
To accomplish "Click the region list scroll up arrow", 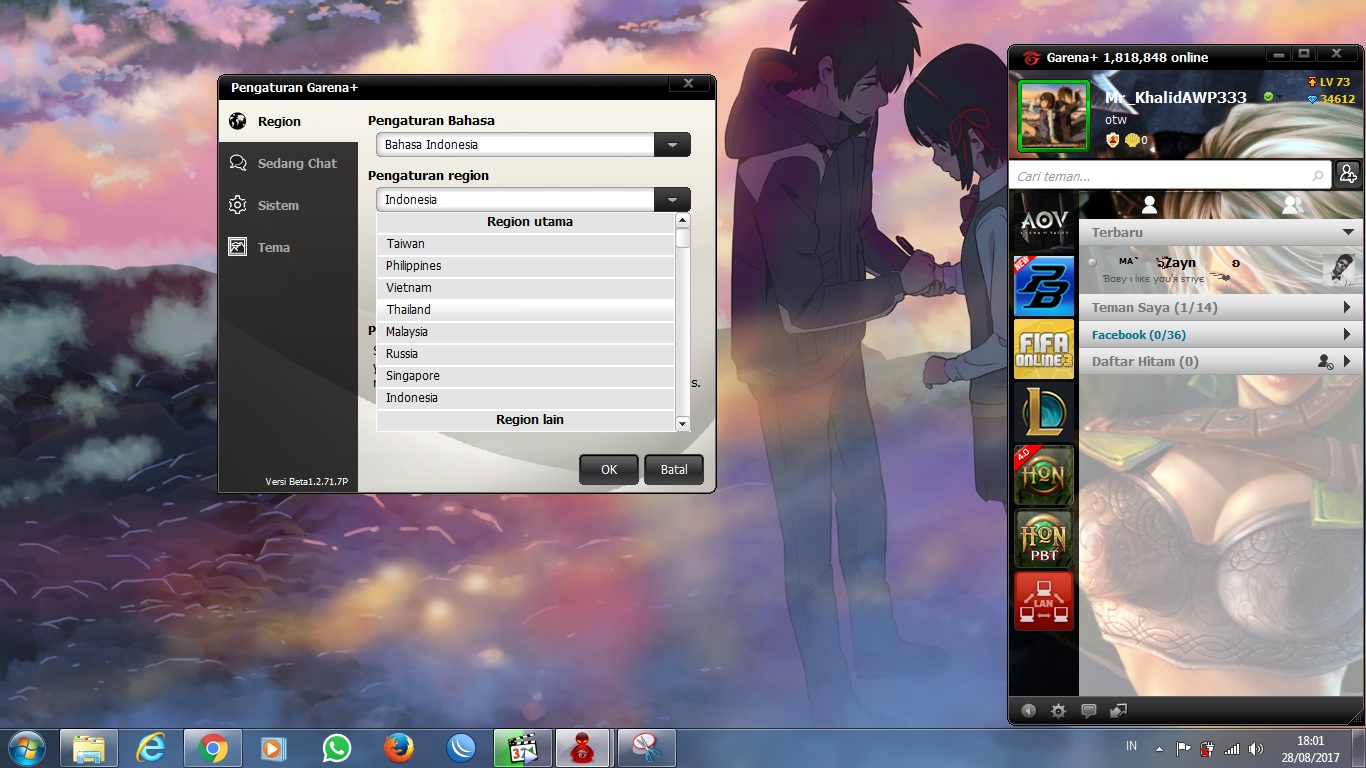I will pos(683,220).
